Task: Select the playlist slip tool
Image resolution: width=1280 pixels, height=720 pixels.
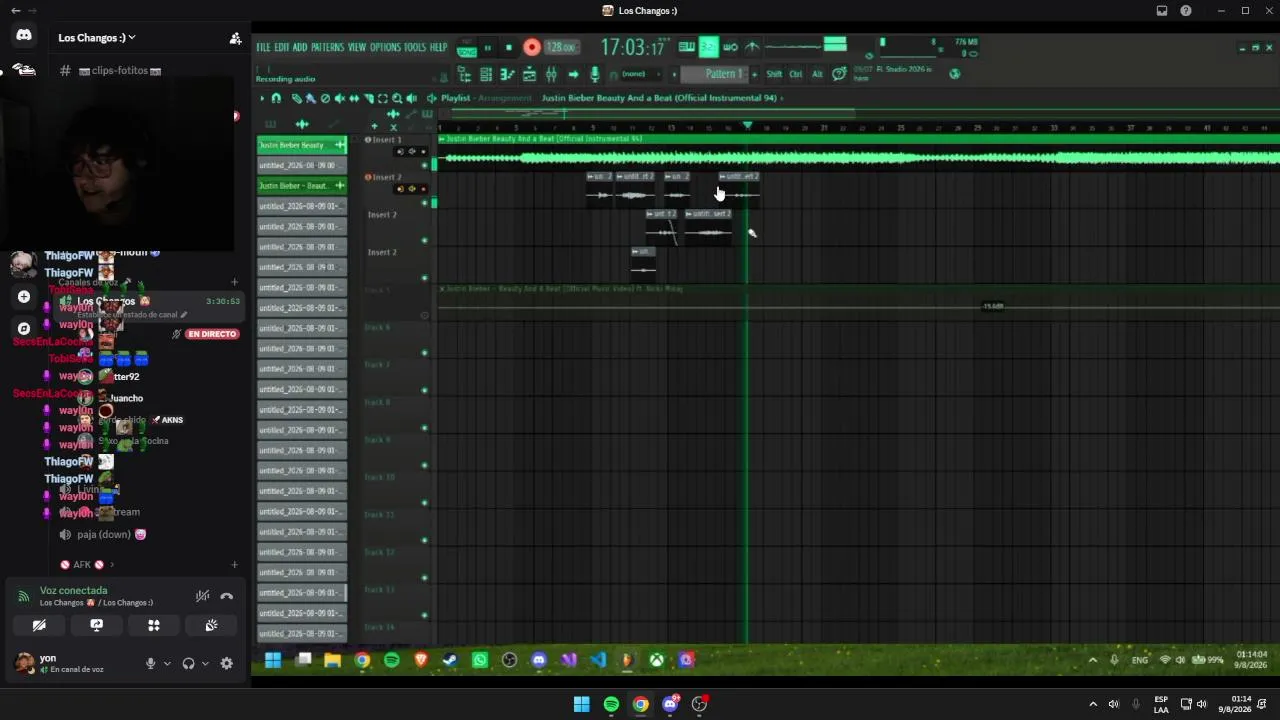Action: click(x=354, y=98)
